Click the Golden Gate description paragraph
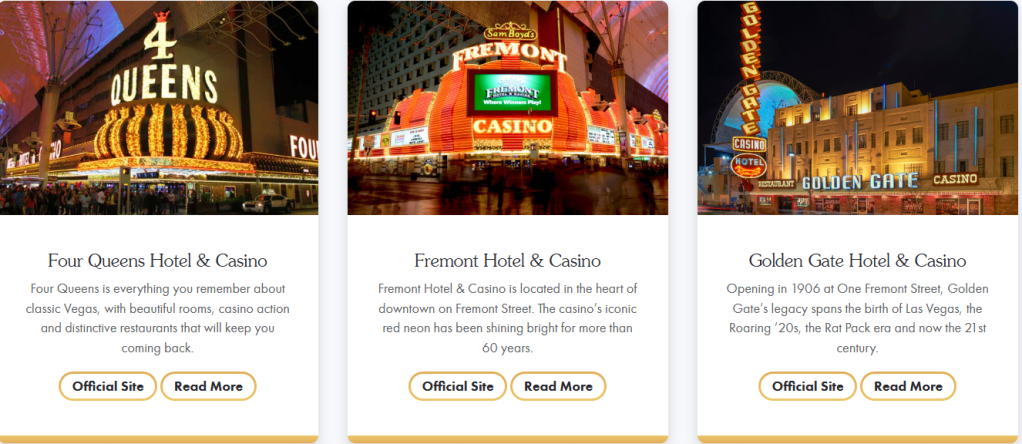The width and height of the screenshot is (1022, 444). (x=857, y=318)
